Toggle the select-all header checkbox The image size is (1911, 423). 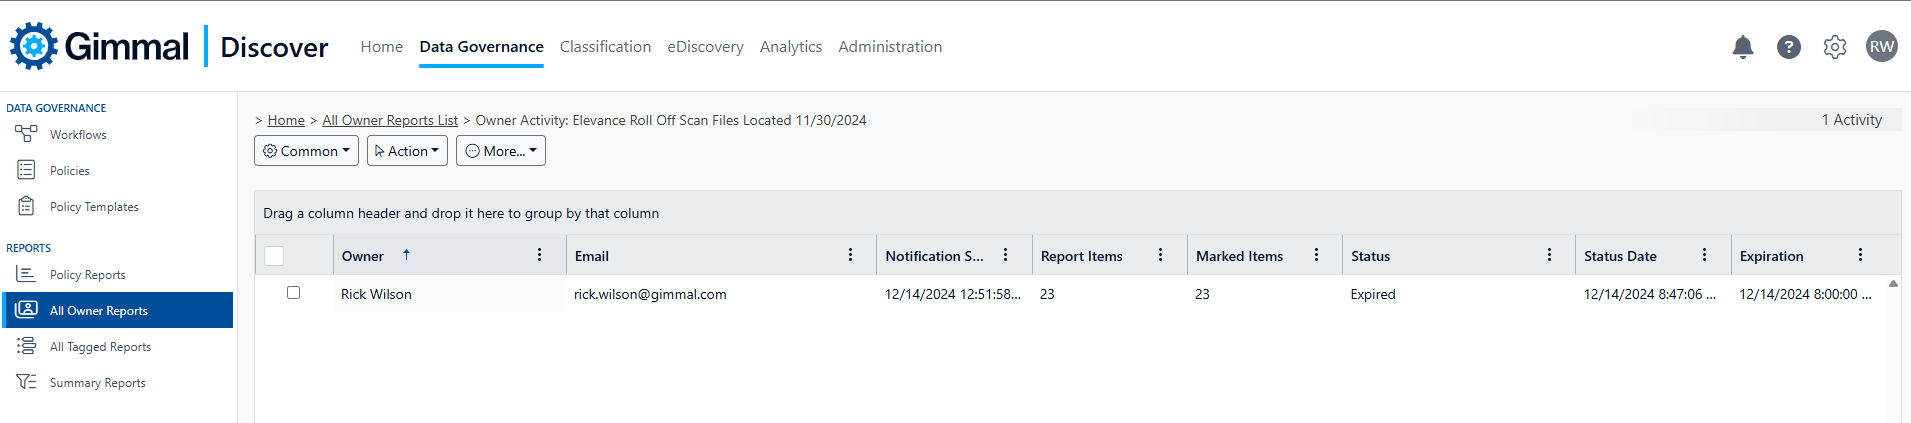274,256
